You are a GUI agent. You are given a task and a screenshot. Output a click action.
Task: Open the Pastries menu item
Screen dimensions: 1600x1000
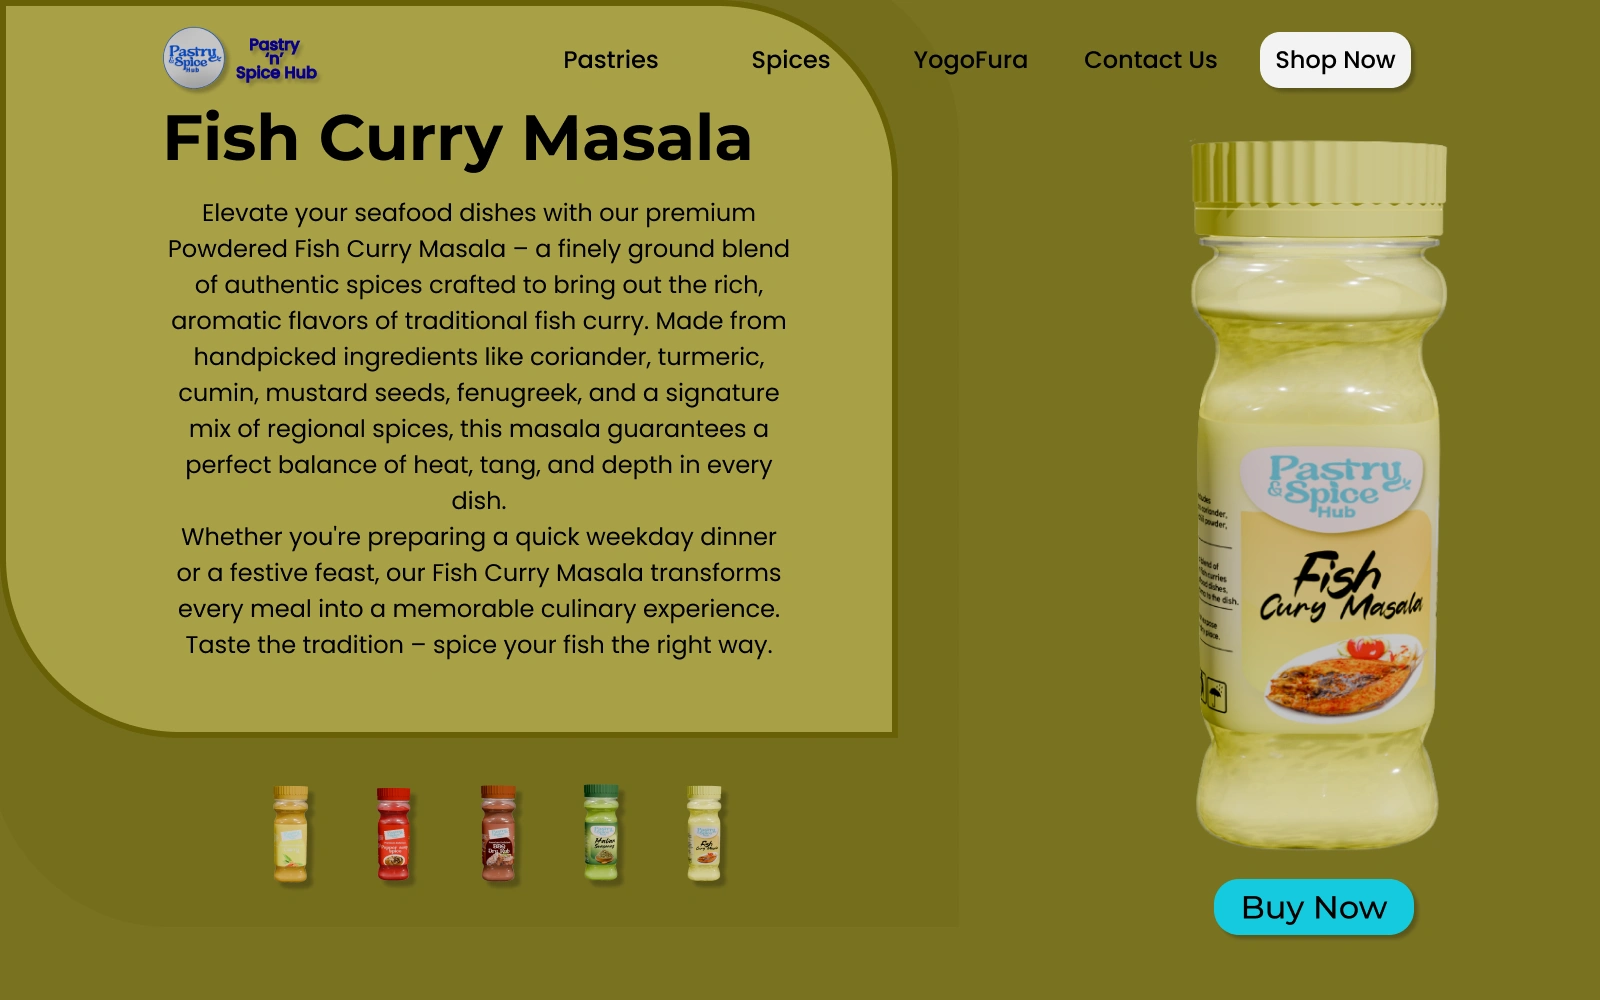click(x=611, y=60)
